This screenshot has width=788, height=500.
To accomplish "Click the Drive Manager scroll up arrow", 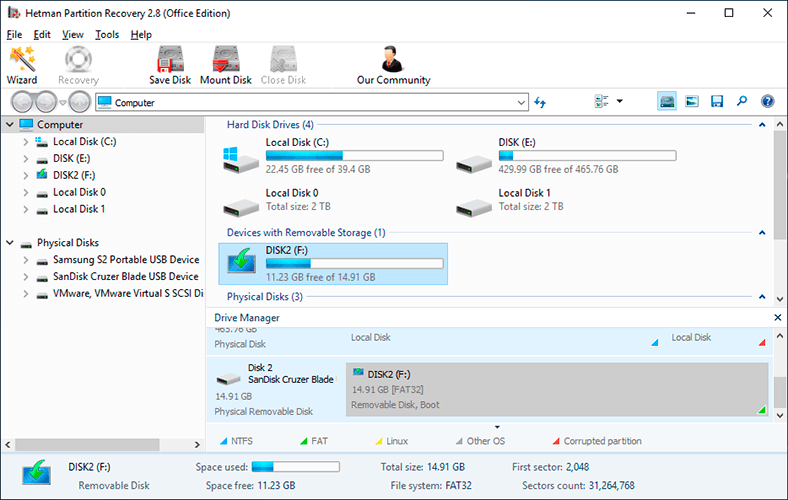I will 779,336.
